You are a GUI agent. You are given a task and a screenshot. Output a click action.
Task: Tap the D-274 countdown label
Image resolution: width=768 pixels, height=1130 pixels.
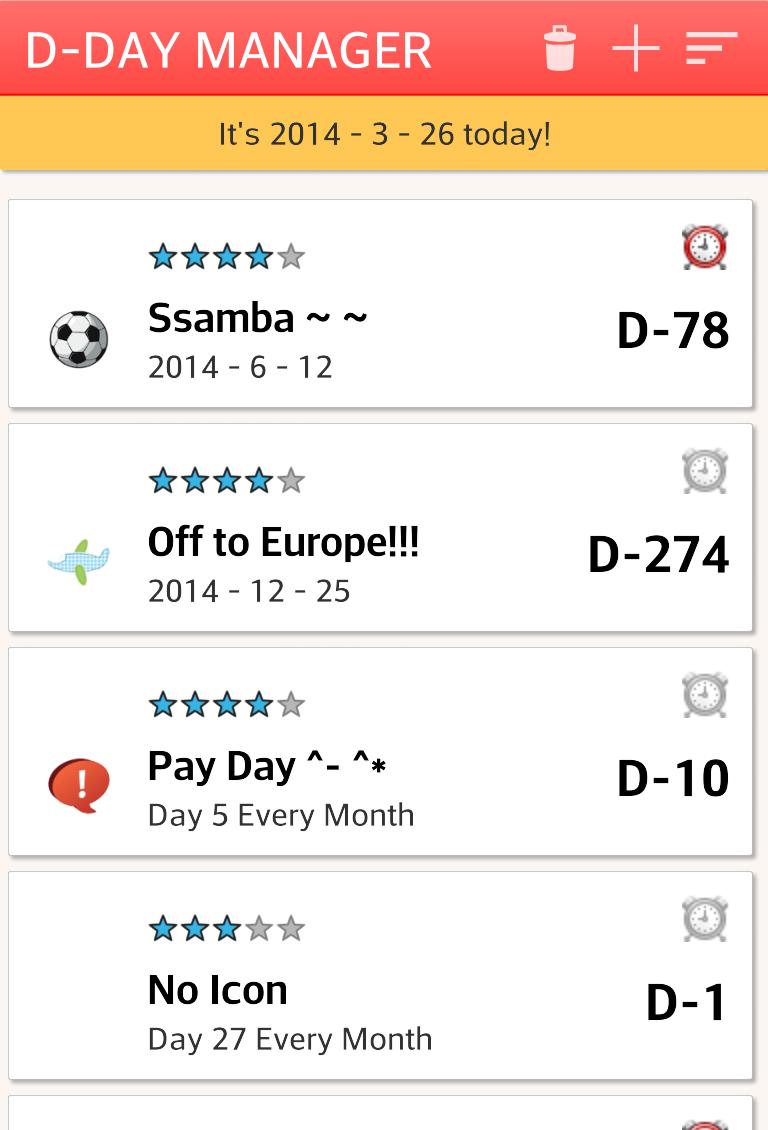(x=658, y=555)
